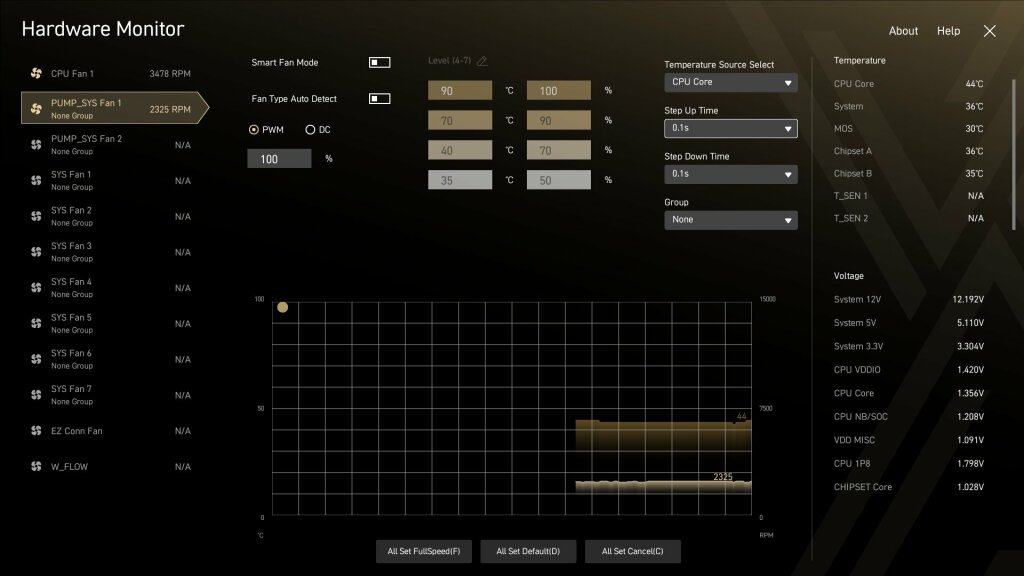Viewport: 1024px width, 576px height.
Task: Click the CPU NB/SOC voltage label
Action: click(x=860, y=417)
